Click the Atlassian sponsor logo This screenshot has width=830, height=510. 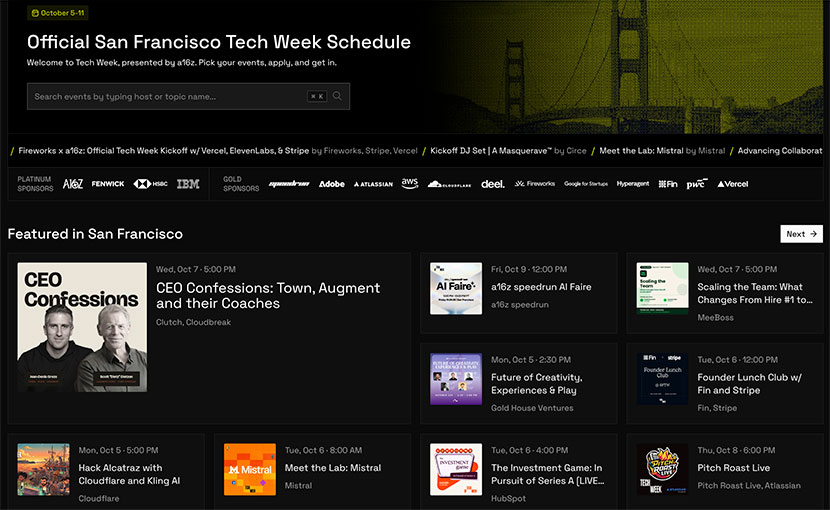(x=373, y=184)
